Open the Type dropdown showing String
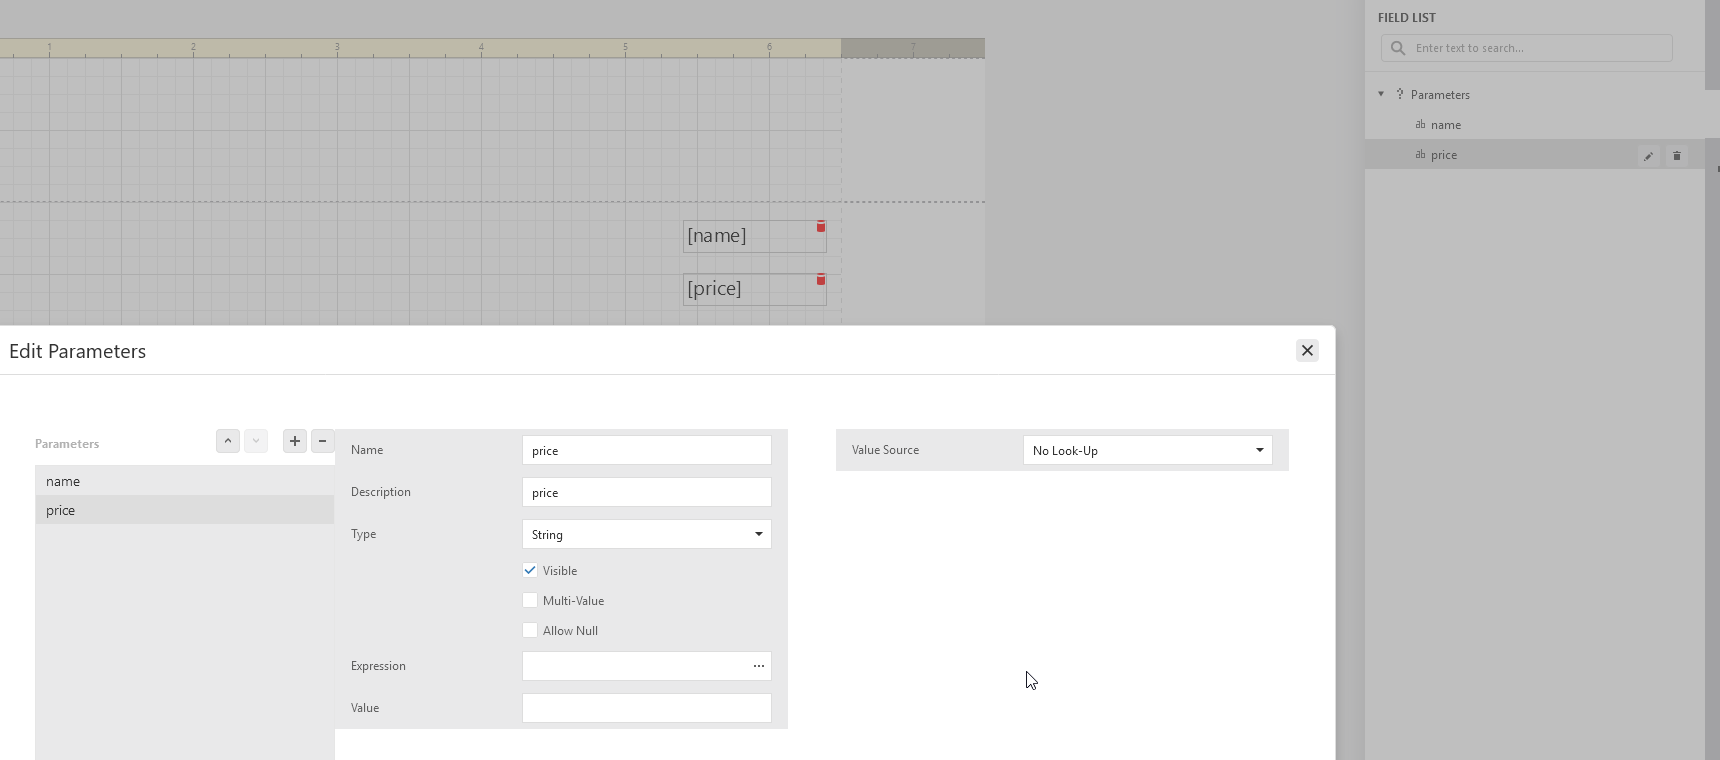The height and width of the screenshot is (760, 1720). pyautogui.click(x=647, y=534)
